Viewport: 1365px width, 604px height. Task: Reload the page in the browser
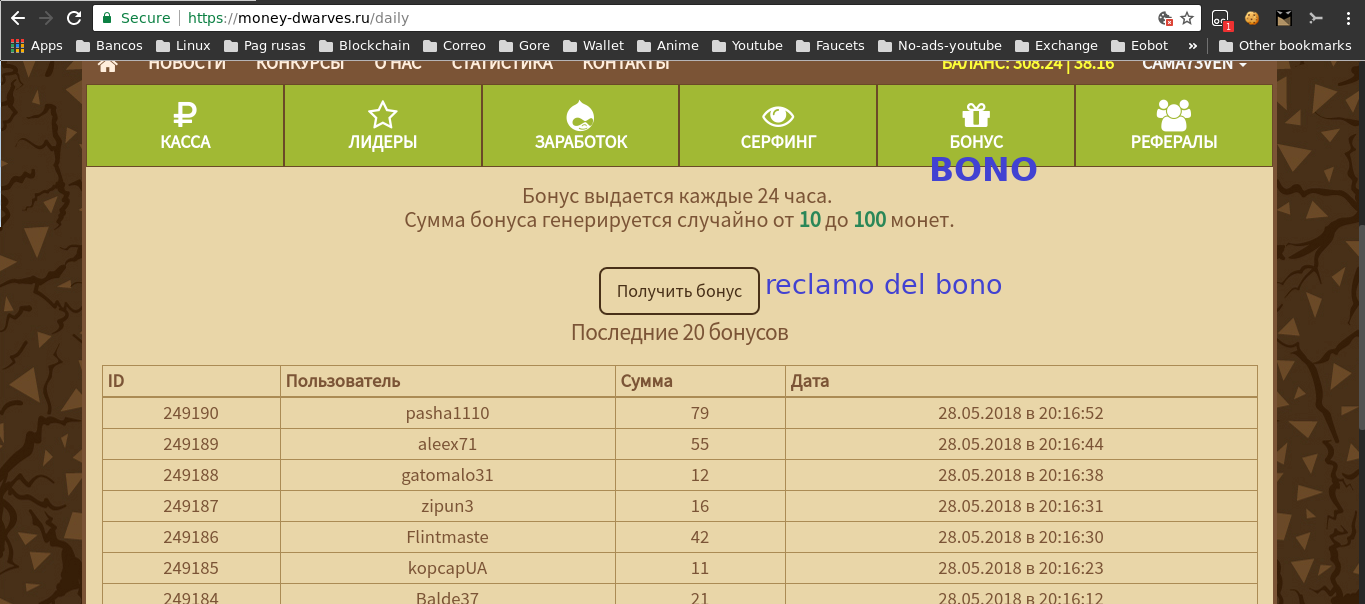tap(73, 18)
